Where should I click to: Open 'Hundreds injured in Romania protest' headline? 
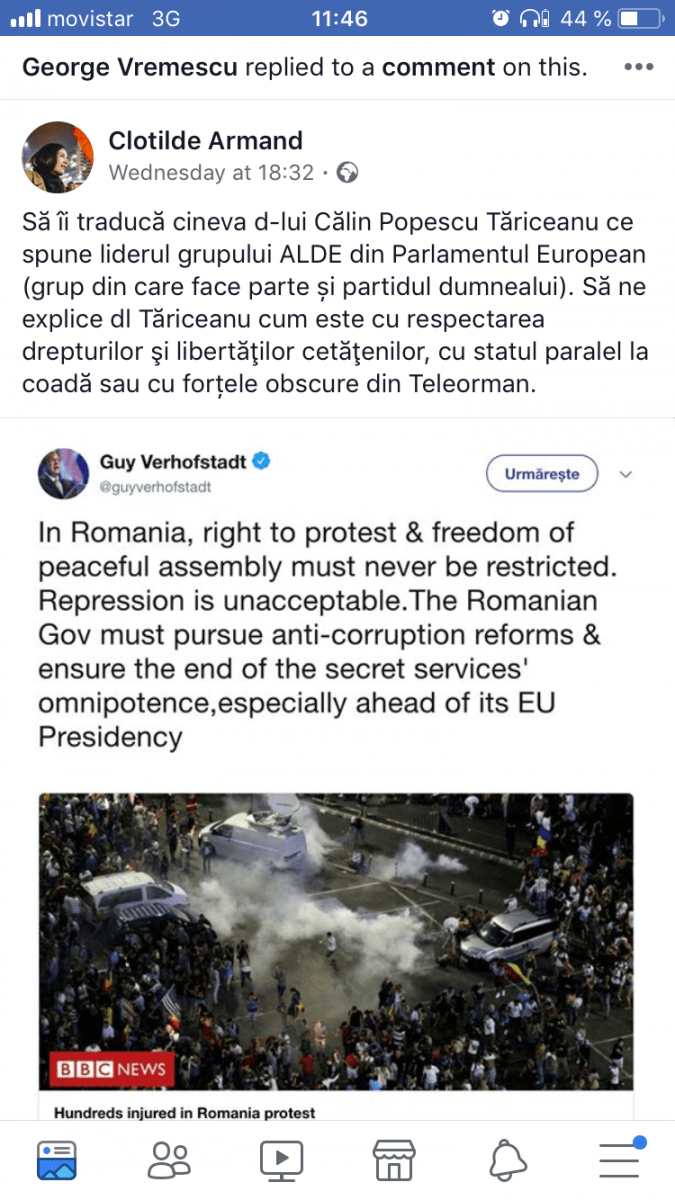click(x=184, y=1112)
